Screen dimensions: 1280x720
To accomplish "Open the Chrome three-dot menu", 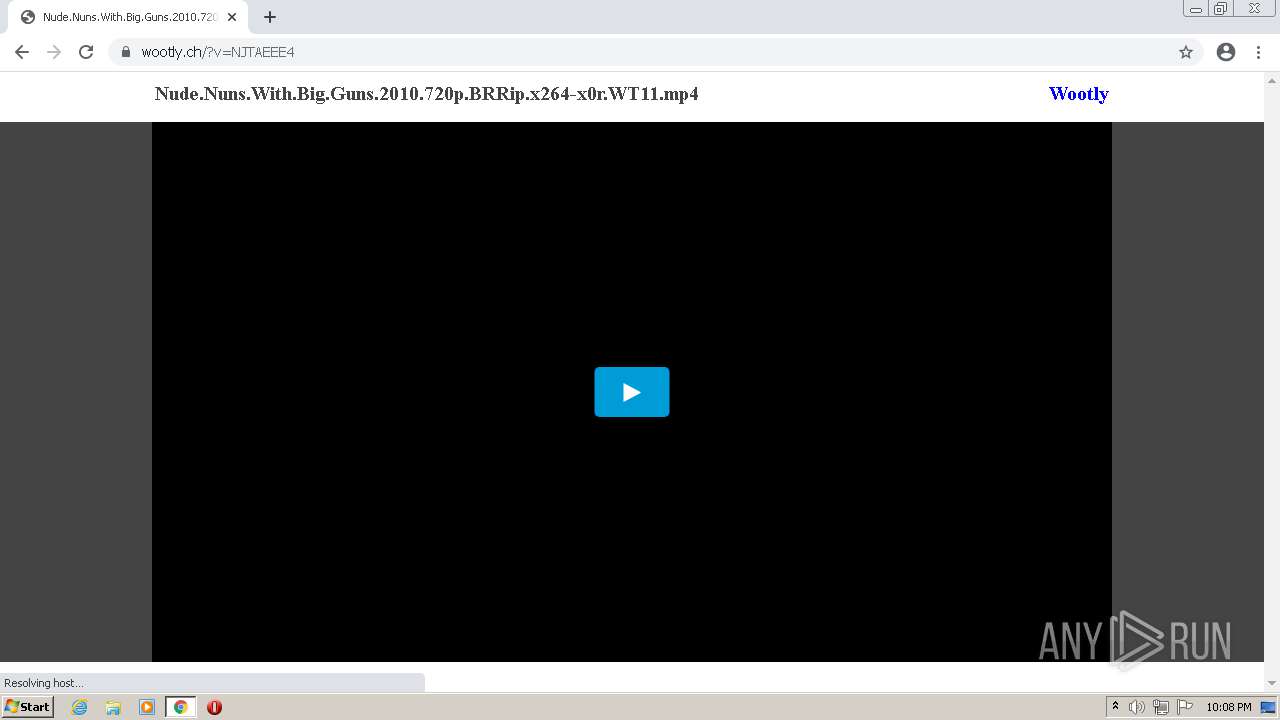I will point(1259,52).
